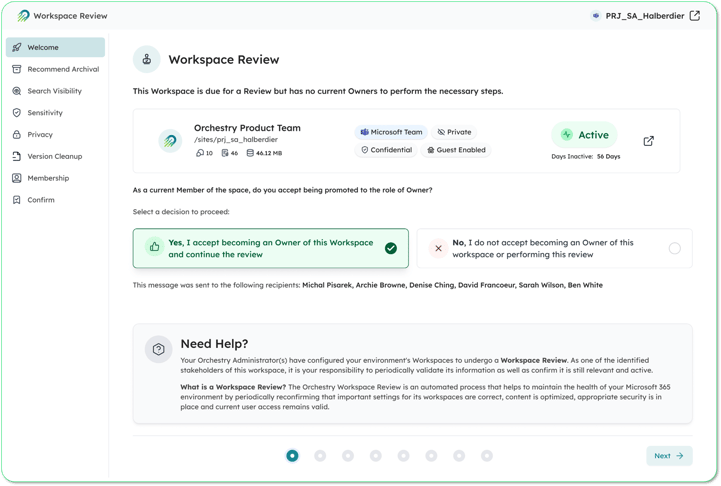
Task: Jump to the Confirm step
Action: coord(55,200)
